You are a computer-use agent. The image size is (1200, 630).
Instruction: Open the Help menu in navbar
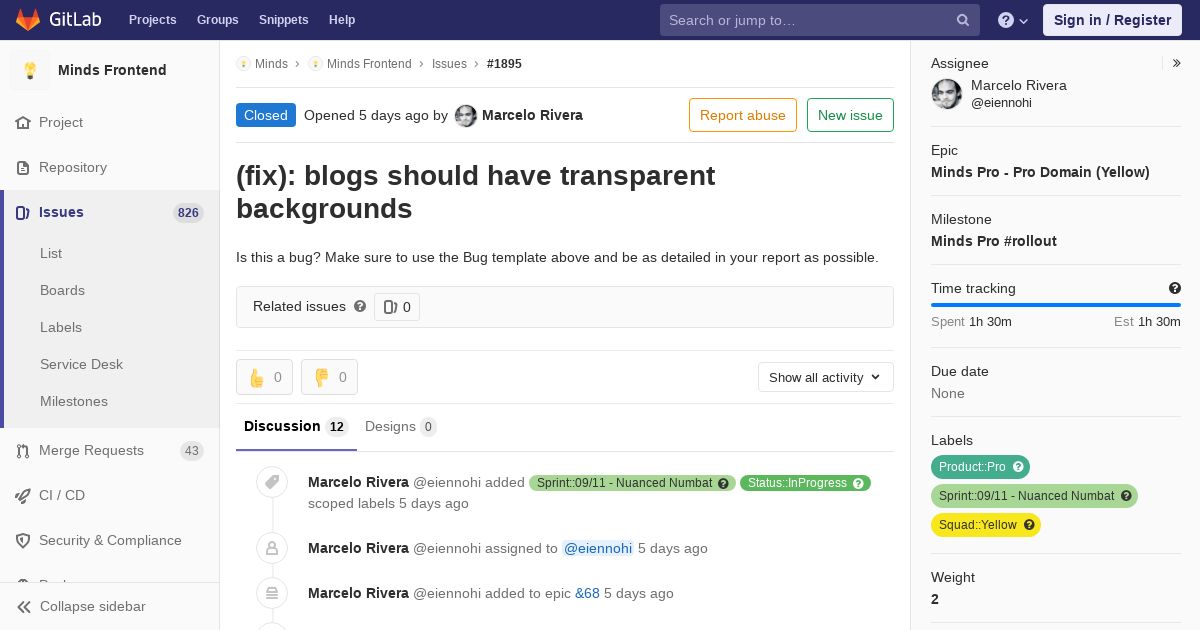(342, 20)
